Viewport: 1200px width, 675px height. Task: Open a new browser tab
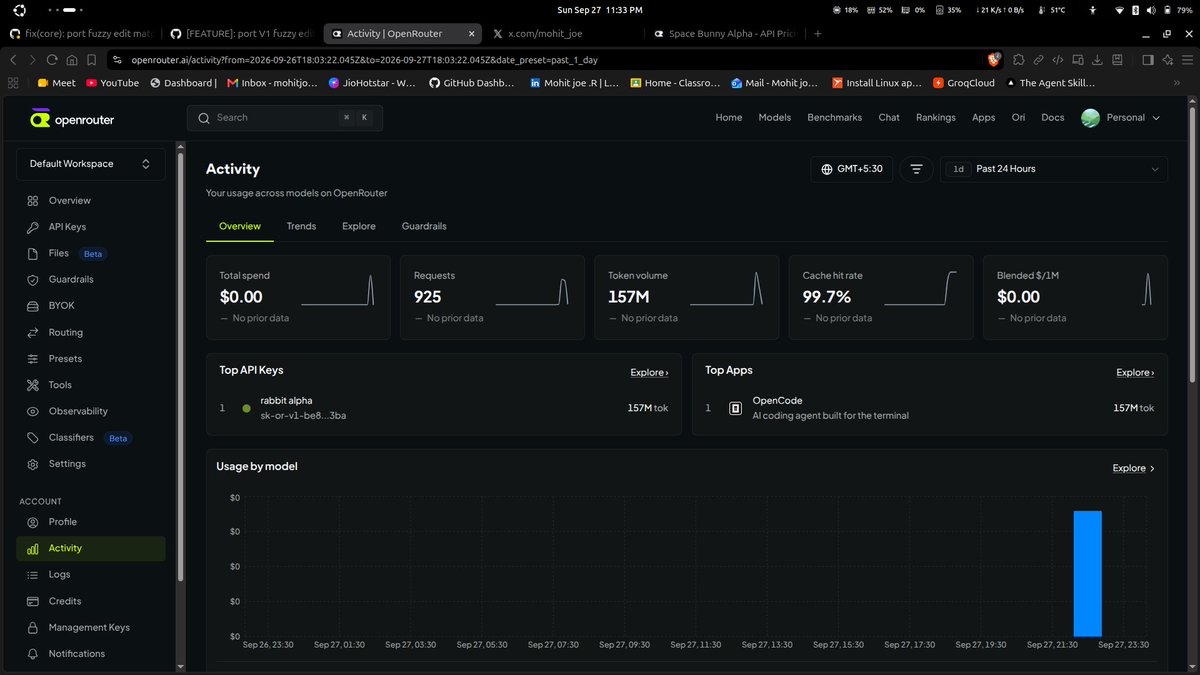818,33
